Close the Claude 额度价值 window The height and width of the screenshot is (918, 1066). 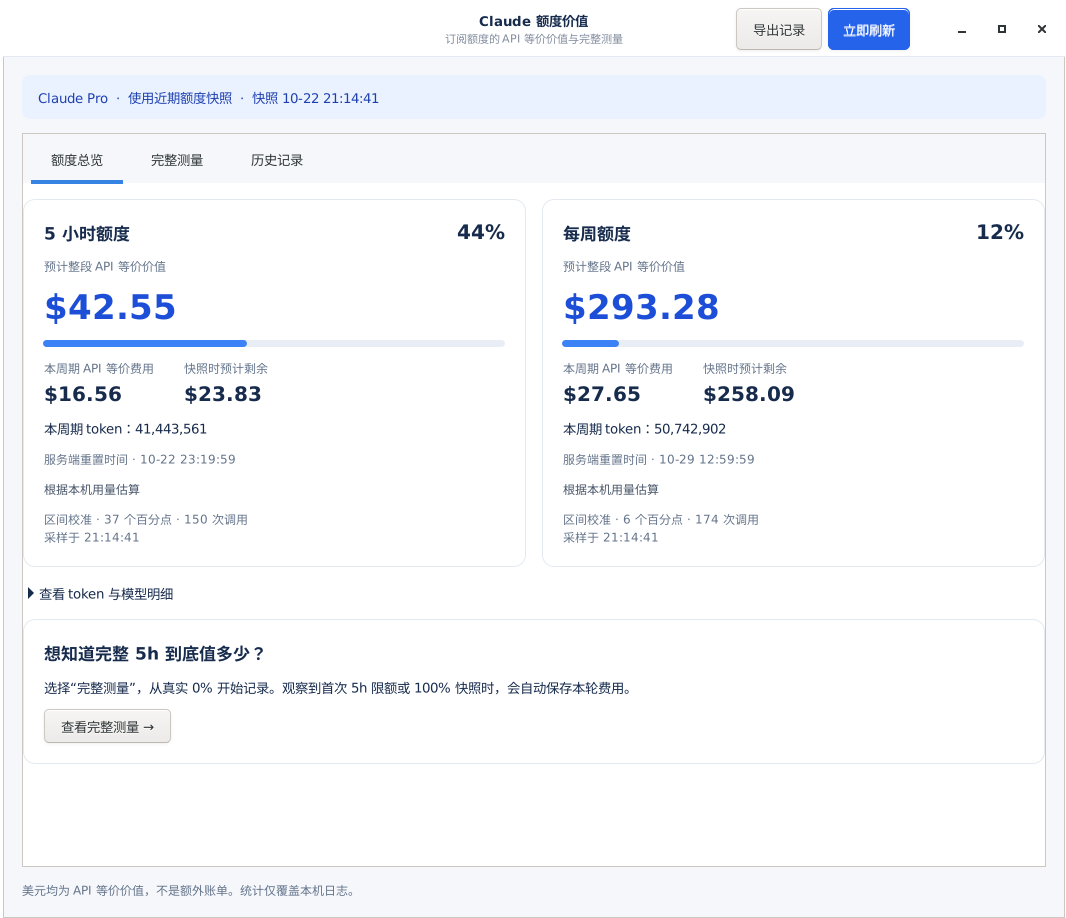(1042, 29)
